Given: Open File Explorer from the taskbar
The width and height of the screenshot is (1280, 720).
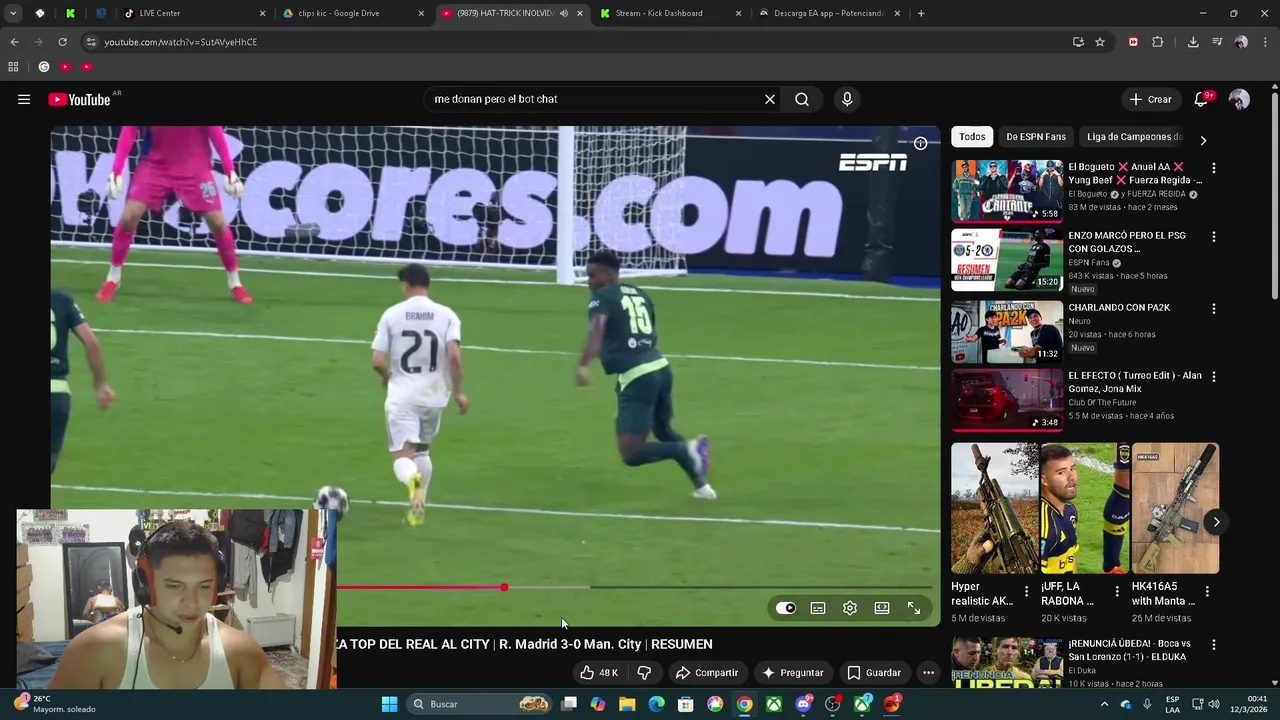Looking at the screenshot, I should click(627, 704).
